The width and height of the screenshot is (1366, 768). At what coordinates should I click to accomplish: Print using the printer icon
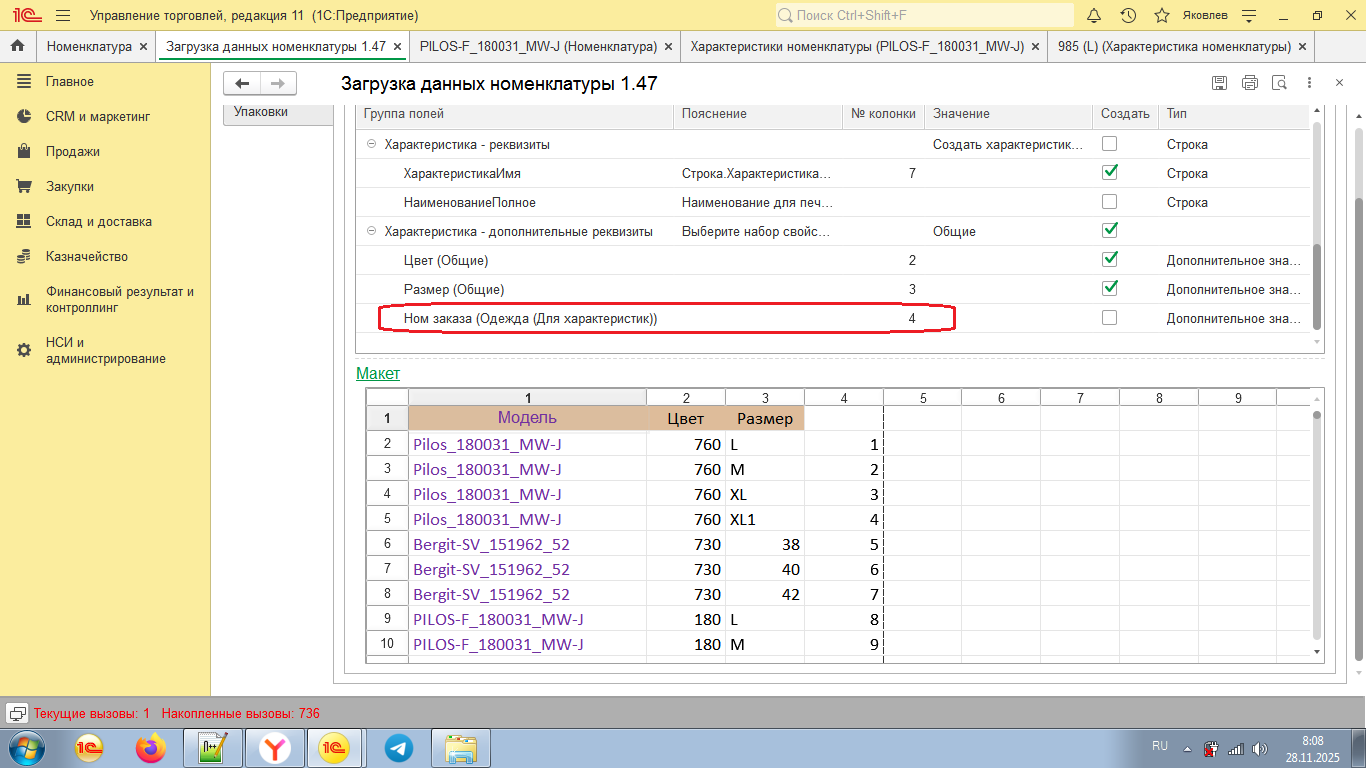point(1249,83)
